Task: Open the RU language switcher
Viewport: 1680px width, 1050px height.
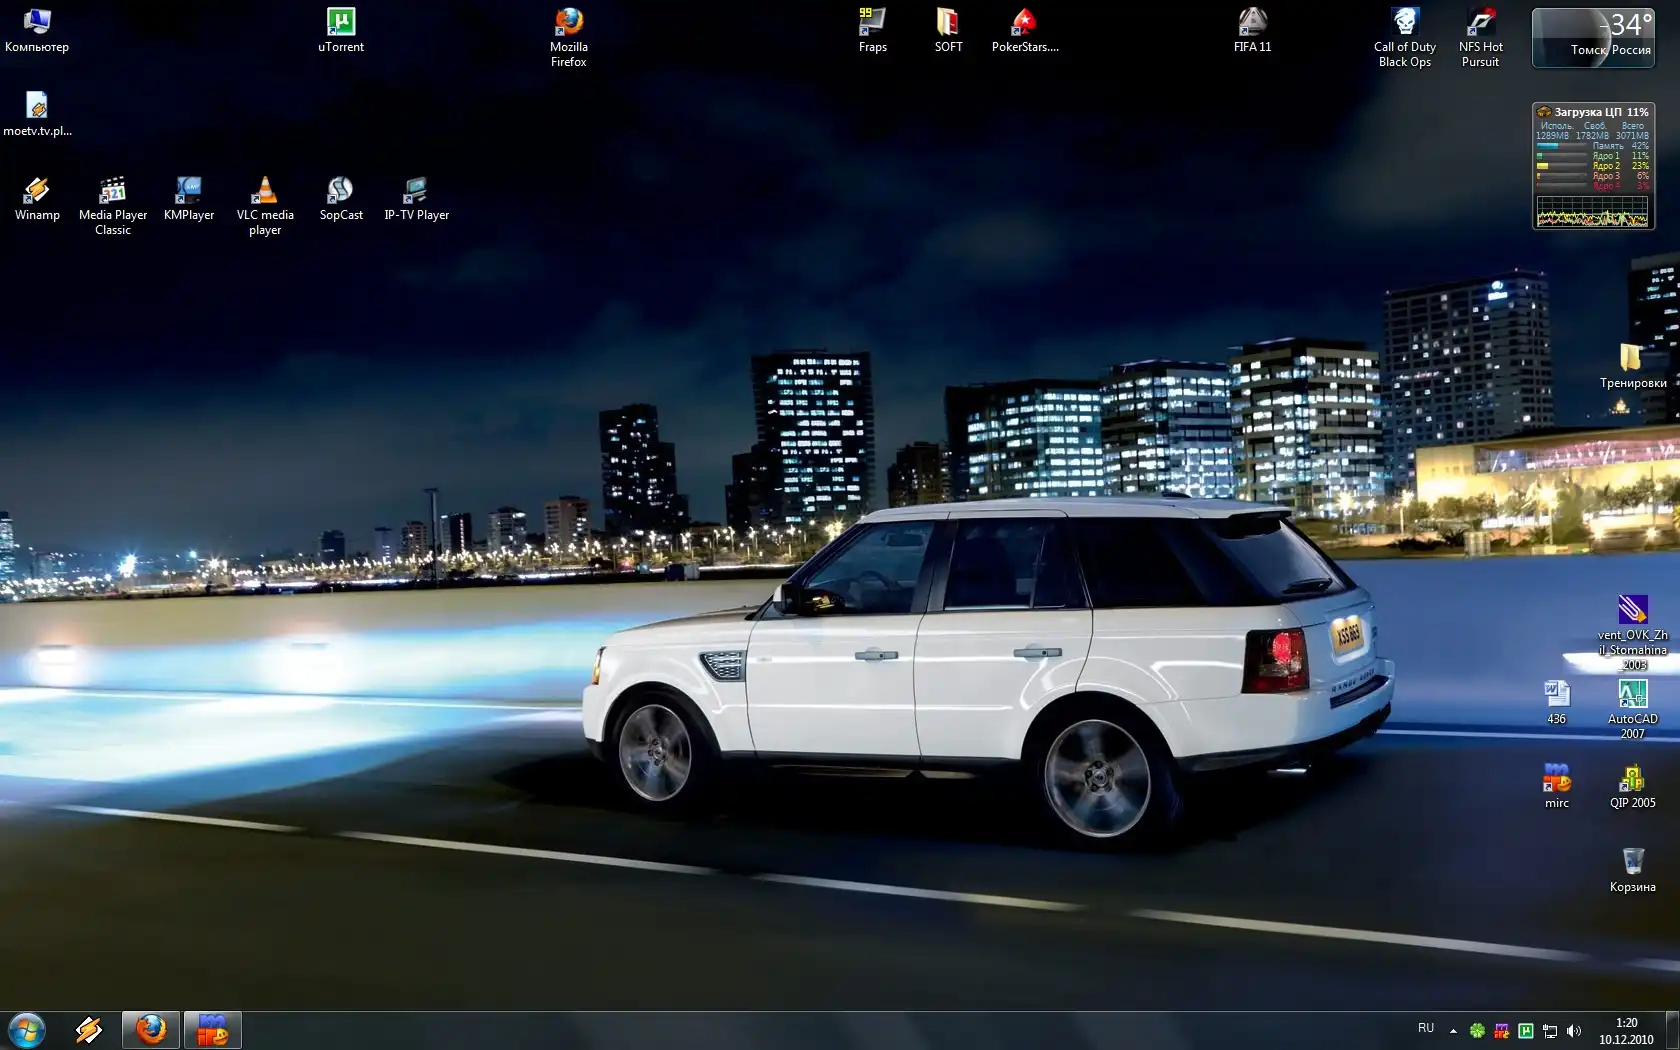Action: tap(1425, 1028)
